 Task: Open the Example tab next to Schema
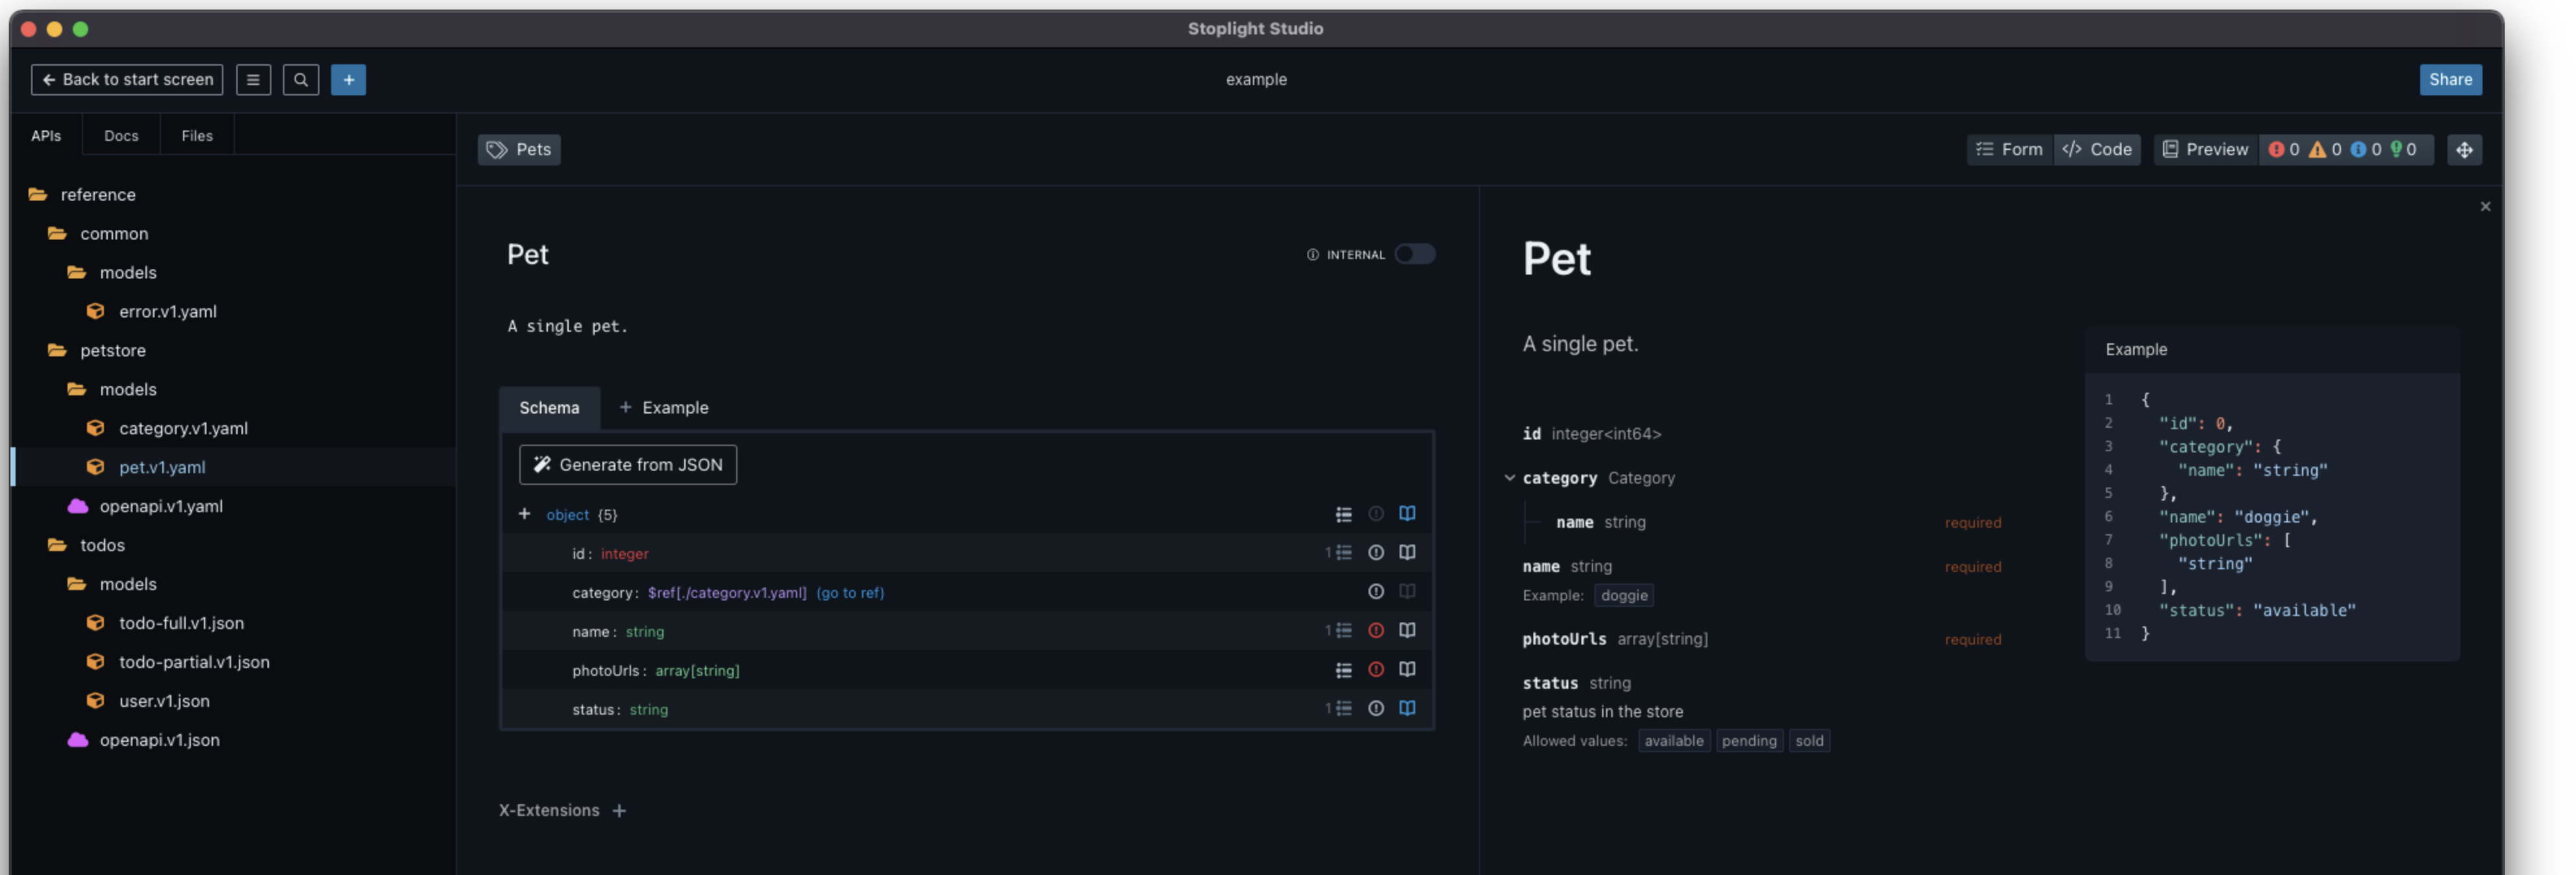[664, 408]
